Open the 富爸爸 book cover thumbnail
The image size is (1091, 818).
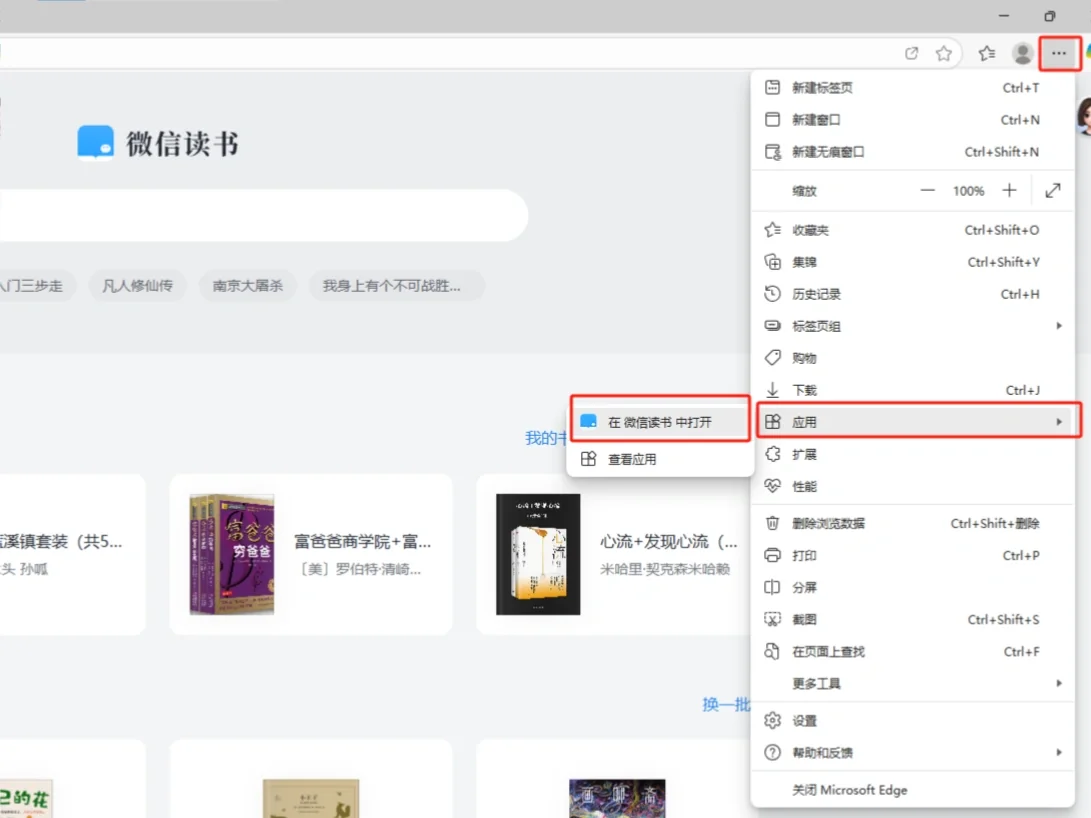232,554
